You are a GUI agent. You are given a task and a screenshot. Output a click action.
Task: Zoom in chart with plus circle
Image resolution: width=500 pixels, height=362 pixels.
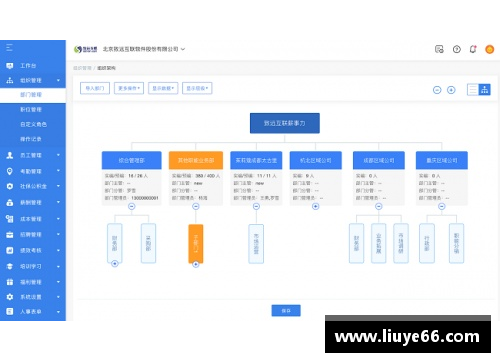(451, 90)
